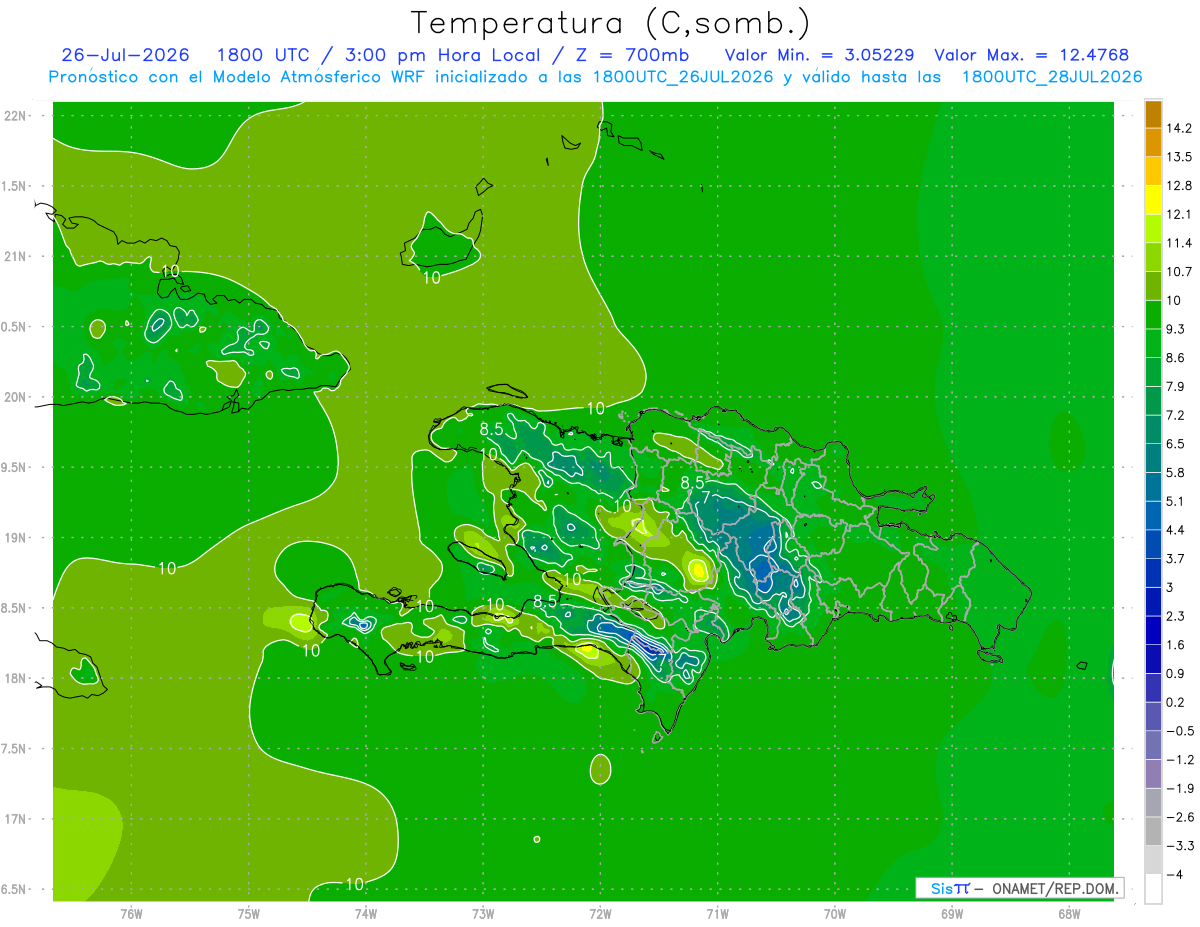1200x927 pixels.
Task: Click the "20N" latitude axis label
Action: (15, 397)
